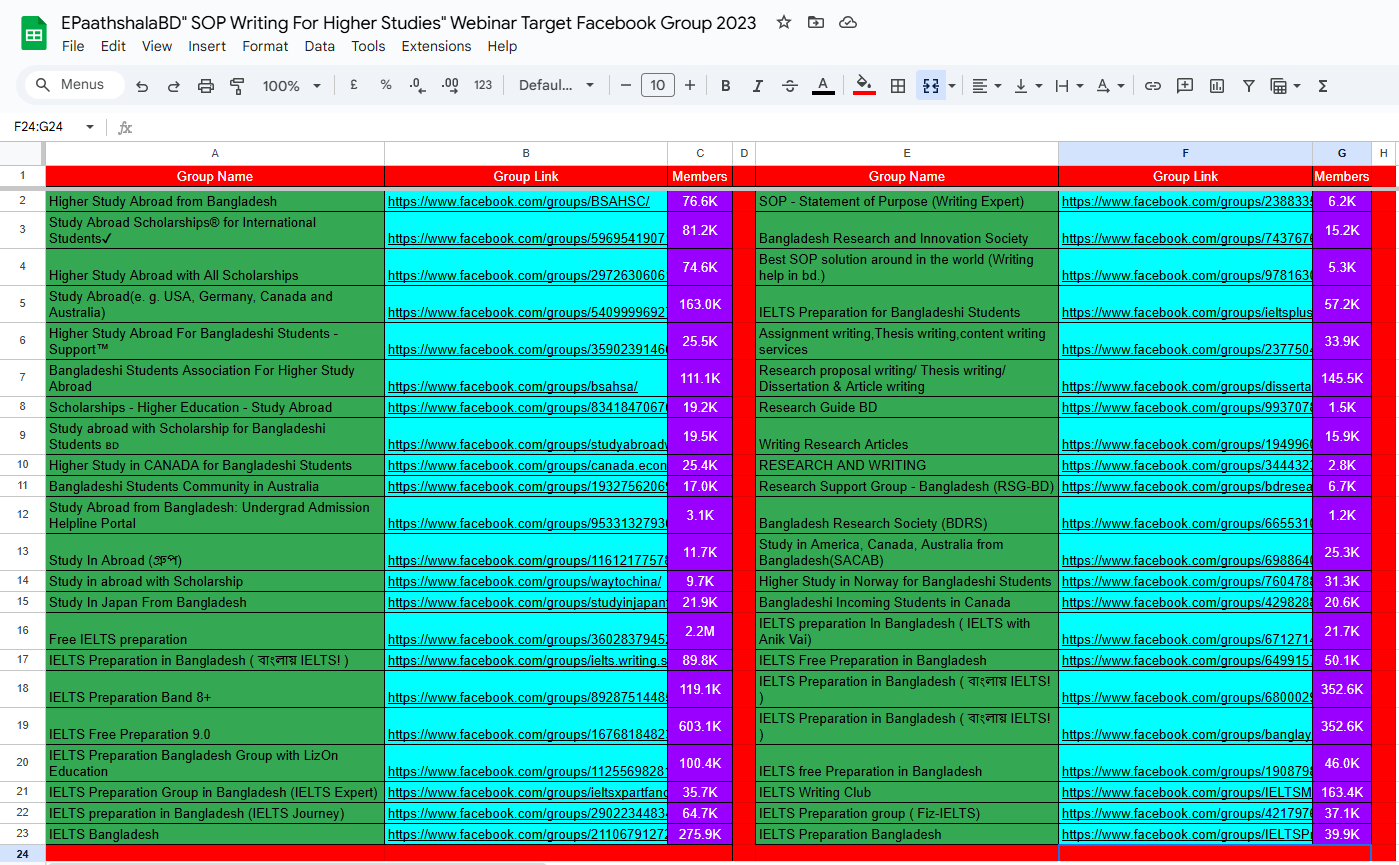1399x865 pixels.
Task: Click the font size input field
Action: (657, 86)
